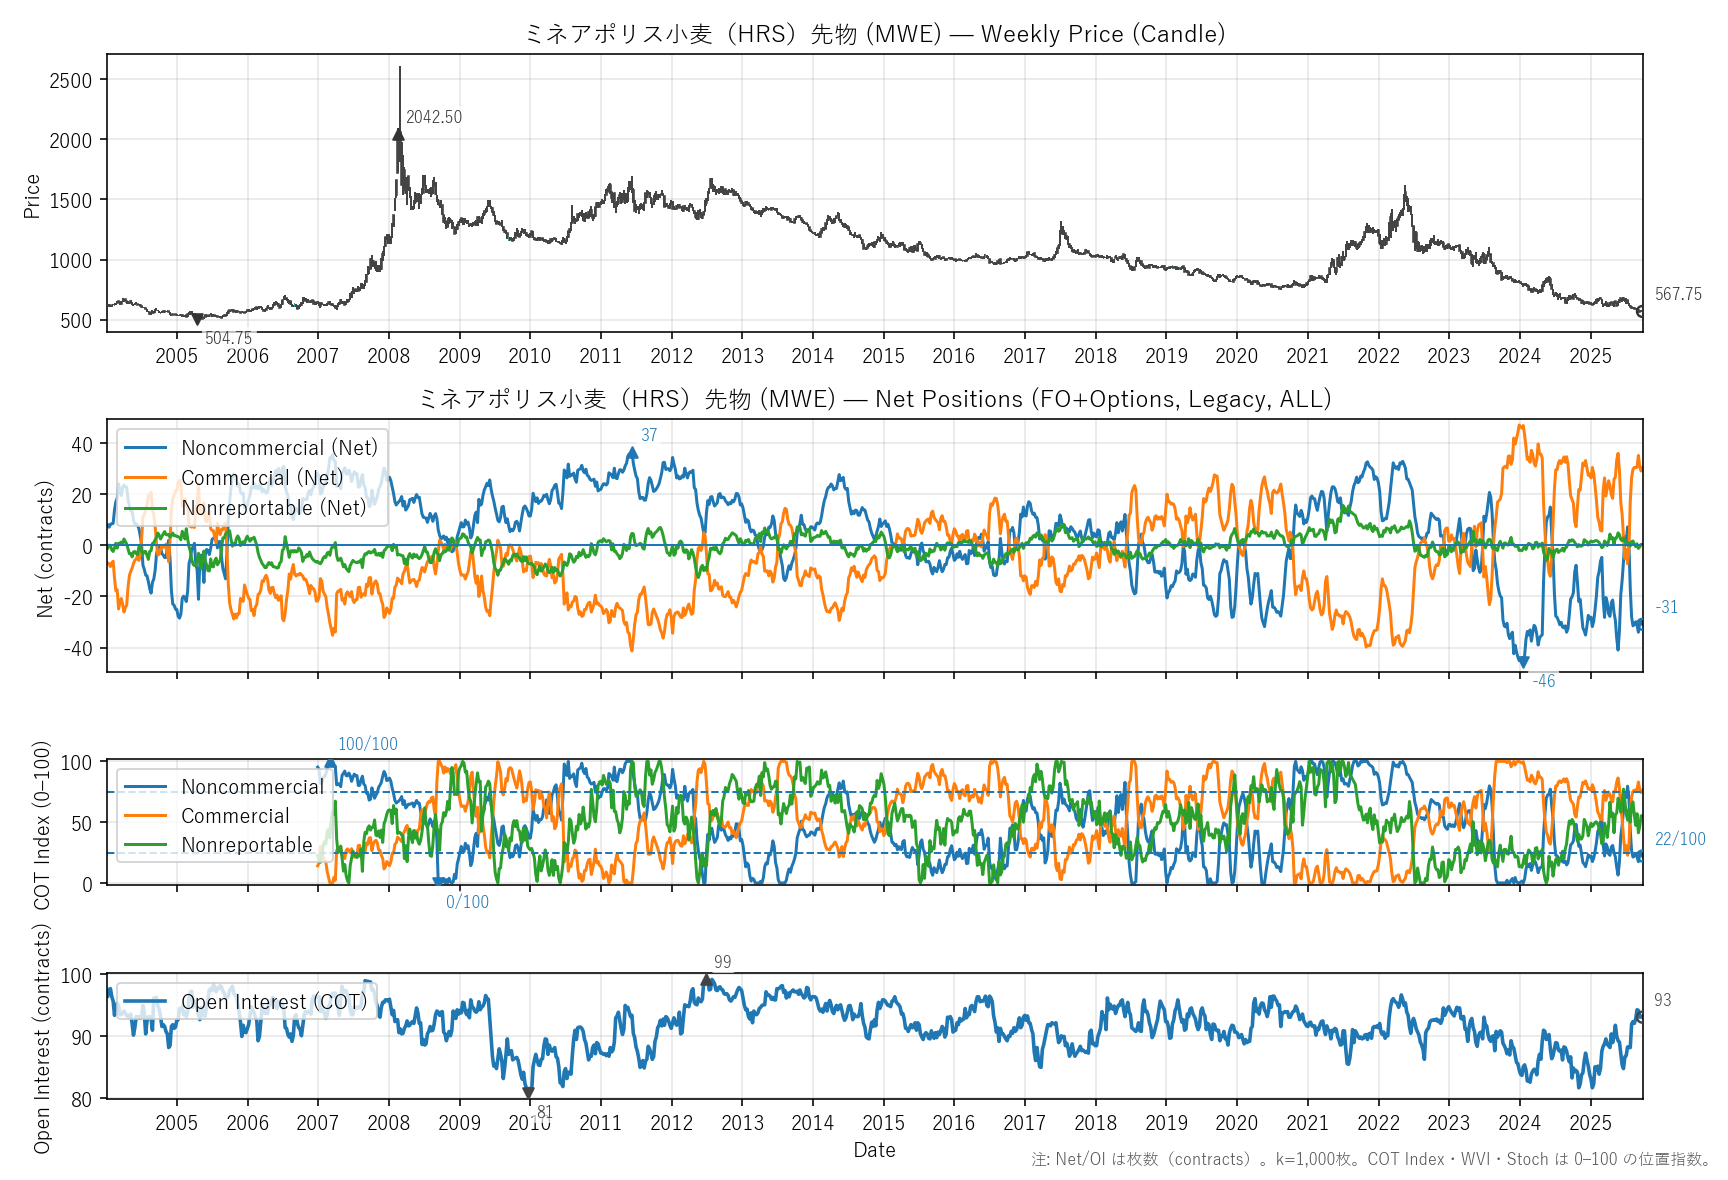Click the orange line swatch for Commercial COT Index
Viewport: 1728px width, 1180px height.
pos(145,816)
